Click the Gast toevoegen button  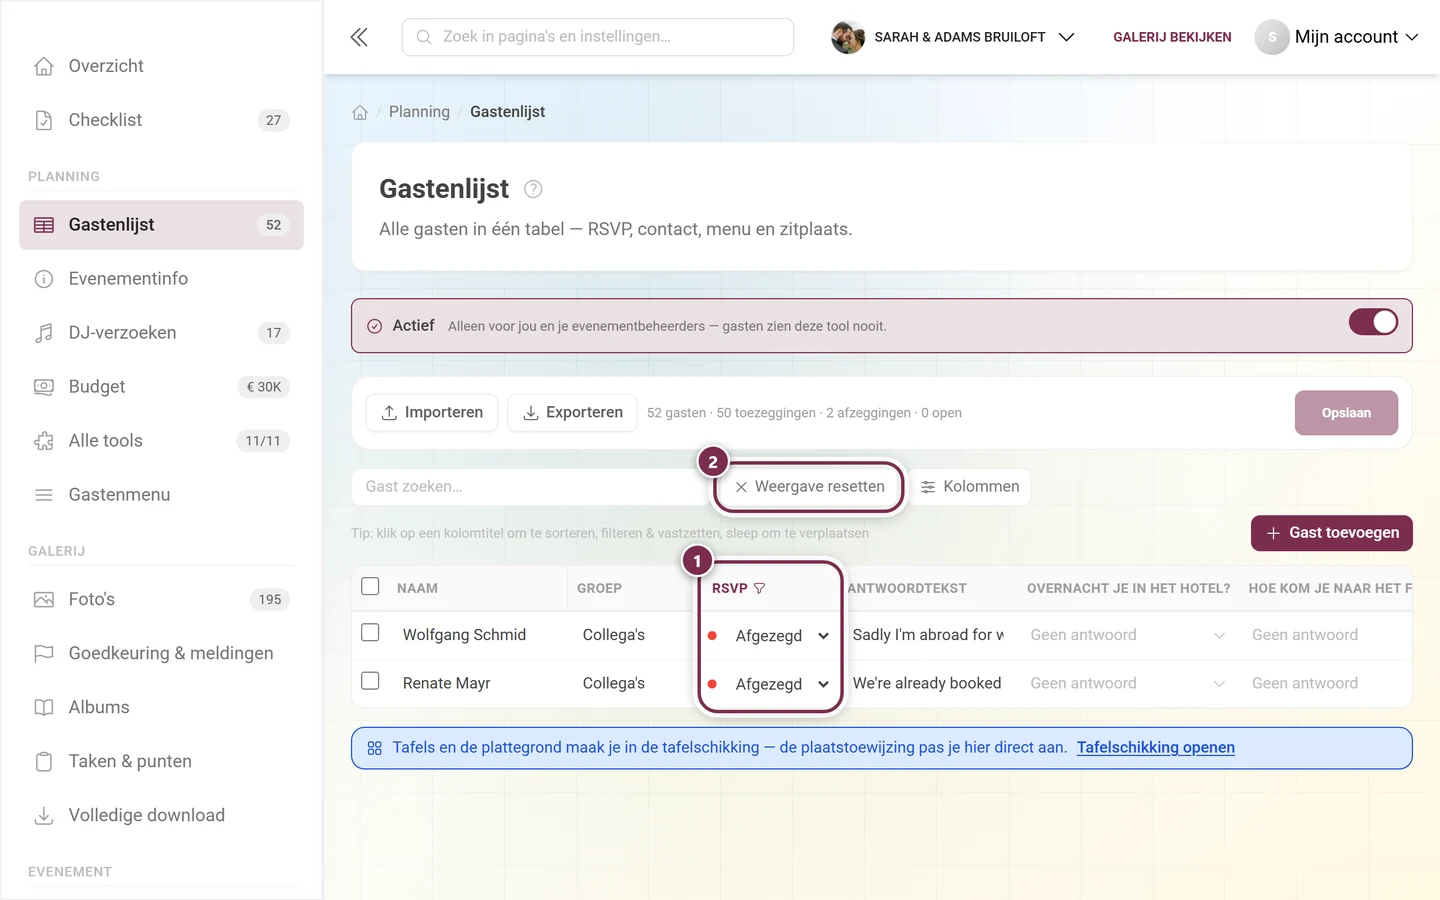pyautogui.click(x=1332, y=533)
